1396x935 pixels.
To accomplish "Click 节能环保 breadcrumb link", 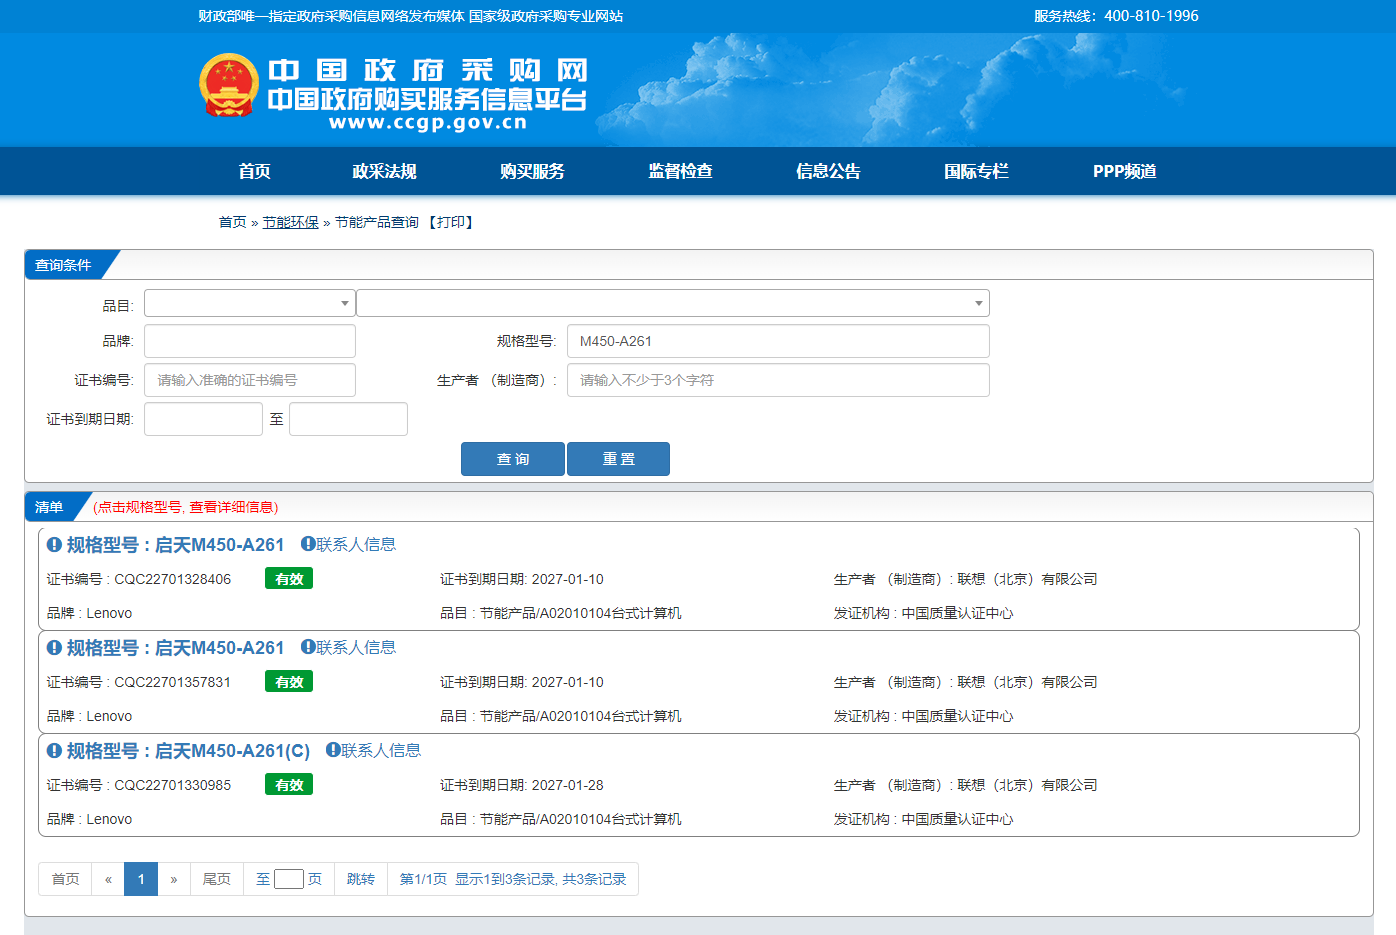I will coord(290,222).
